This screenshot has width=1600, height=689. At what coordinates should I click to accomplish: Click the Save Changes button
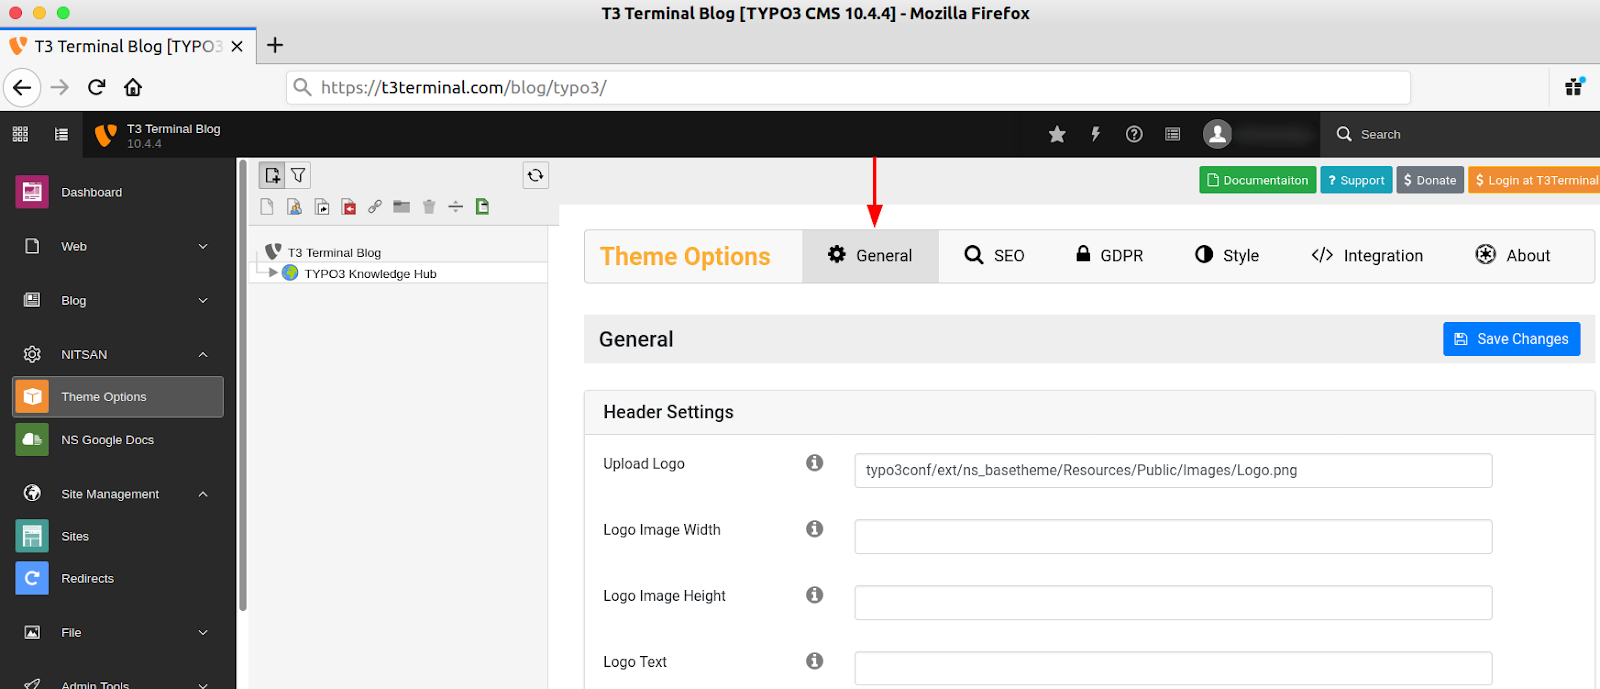coord(1511,339)
